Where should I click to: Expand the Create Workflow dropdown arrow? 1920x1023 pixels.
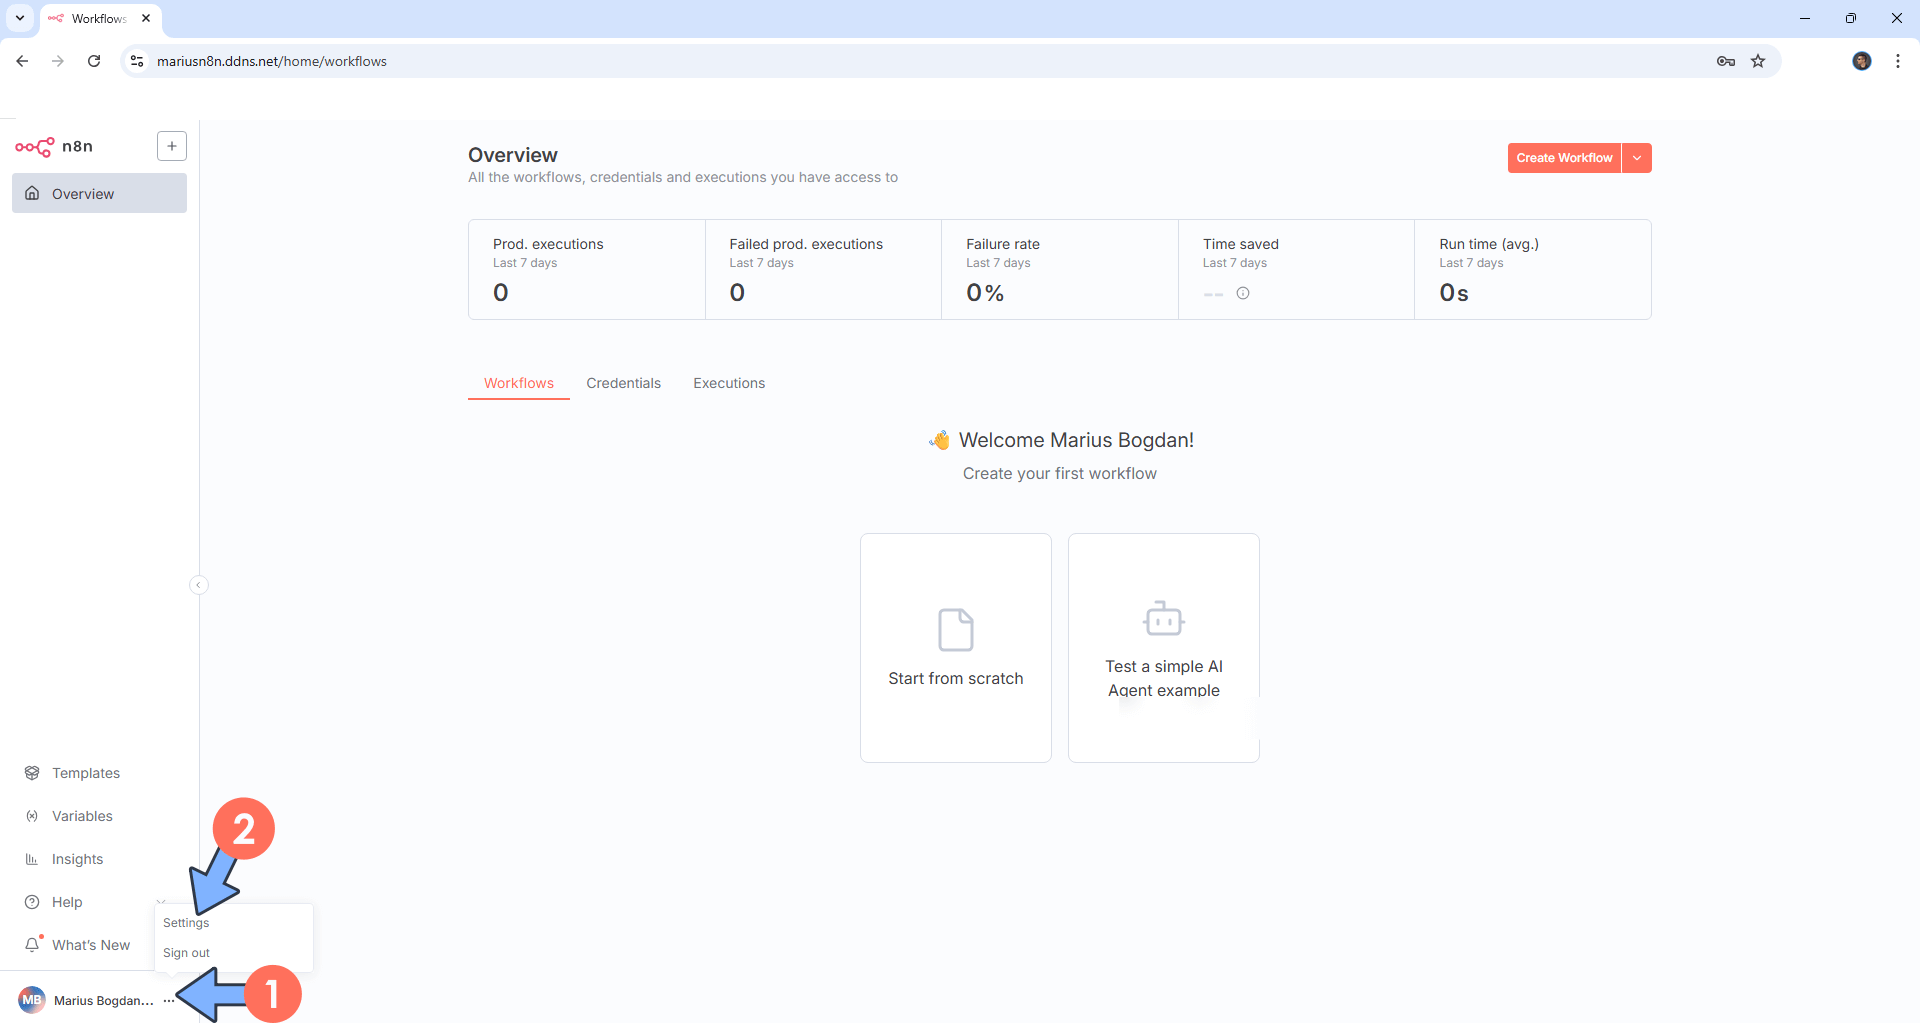[1637, 158]
